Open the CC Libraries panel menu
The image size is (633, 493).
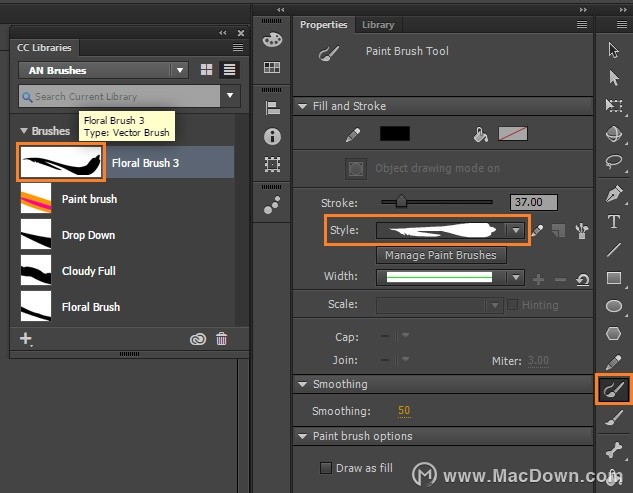point(238,48)
